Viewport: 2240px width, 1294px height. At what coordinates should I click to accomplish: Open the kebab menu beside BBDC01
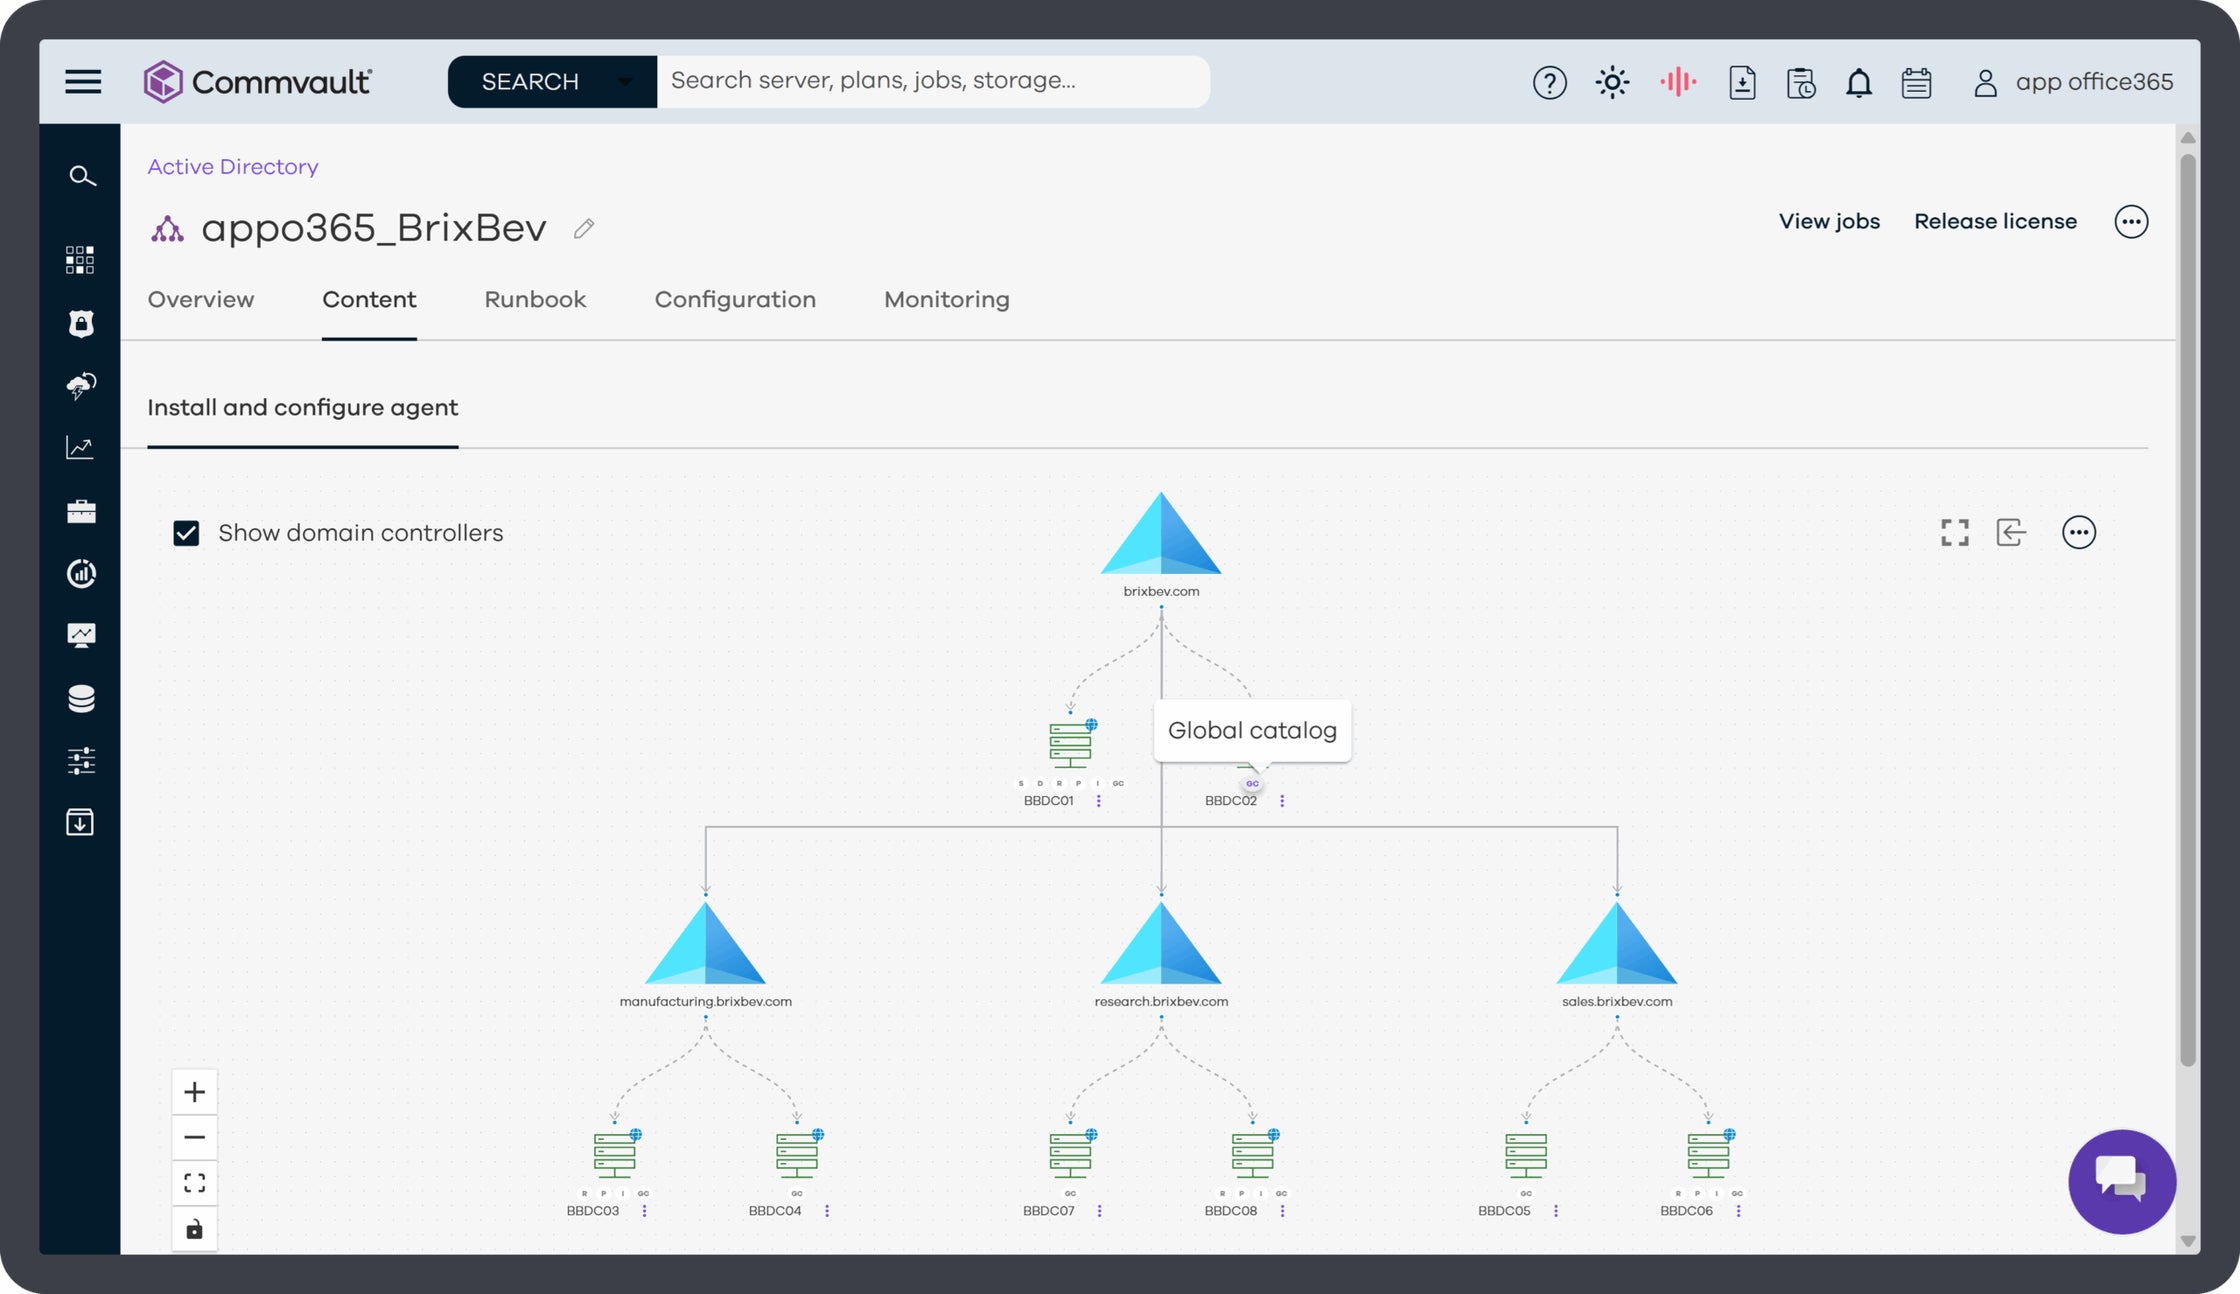(x=1100, y=799)
